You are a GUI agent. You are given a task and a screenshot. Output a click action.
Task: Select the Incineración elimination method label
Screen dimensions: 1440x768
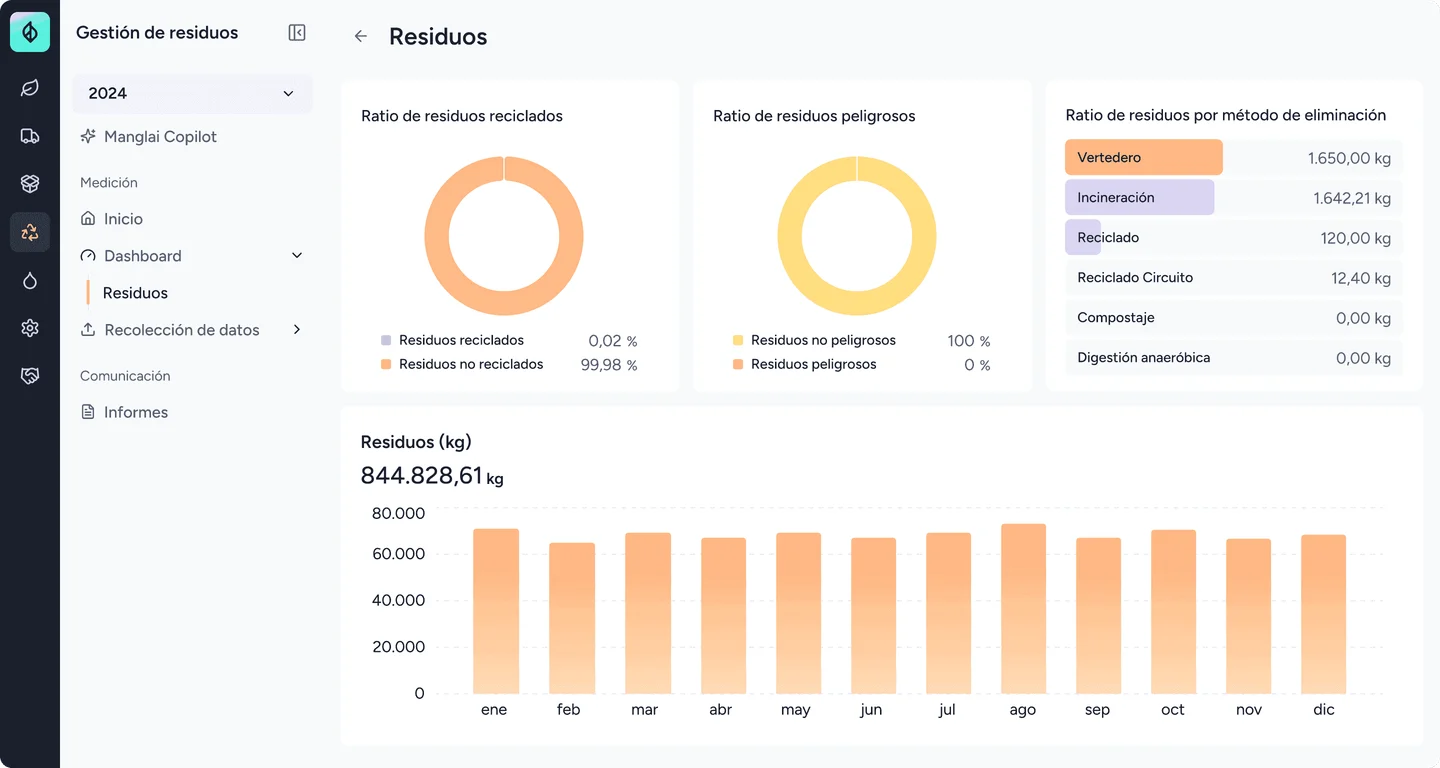(x=1116, y=198)
